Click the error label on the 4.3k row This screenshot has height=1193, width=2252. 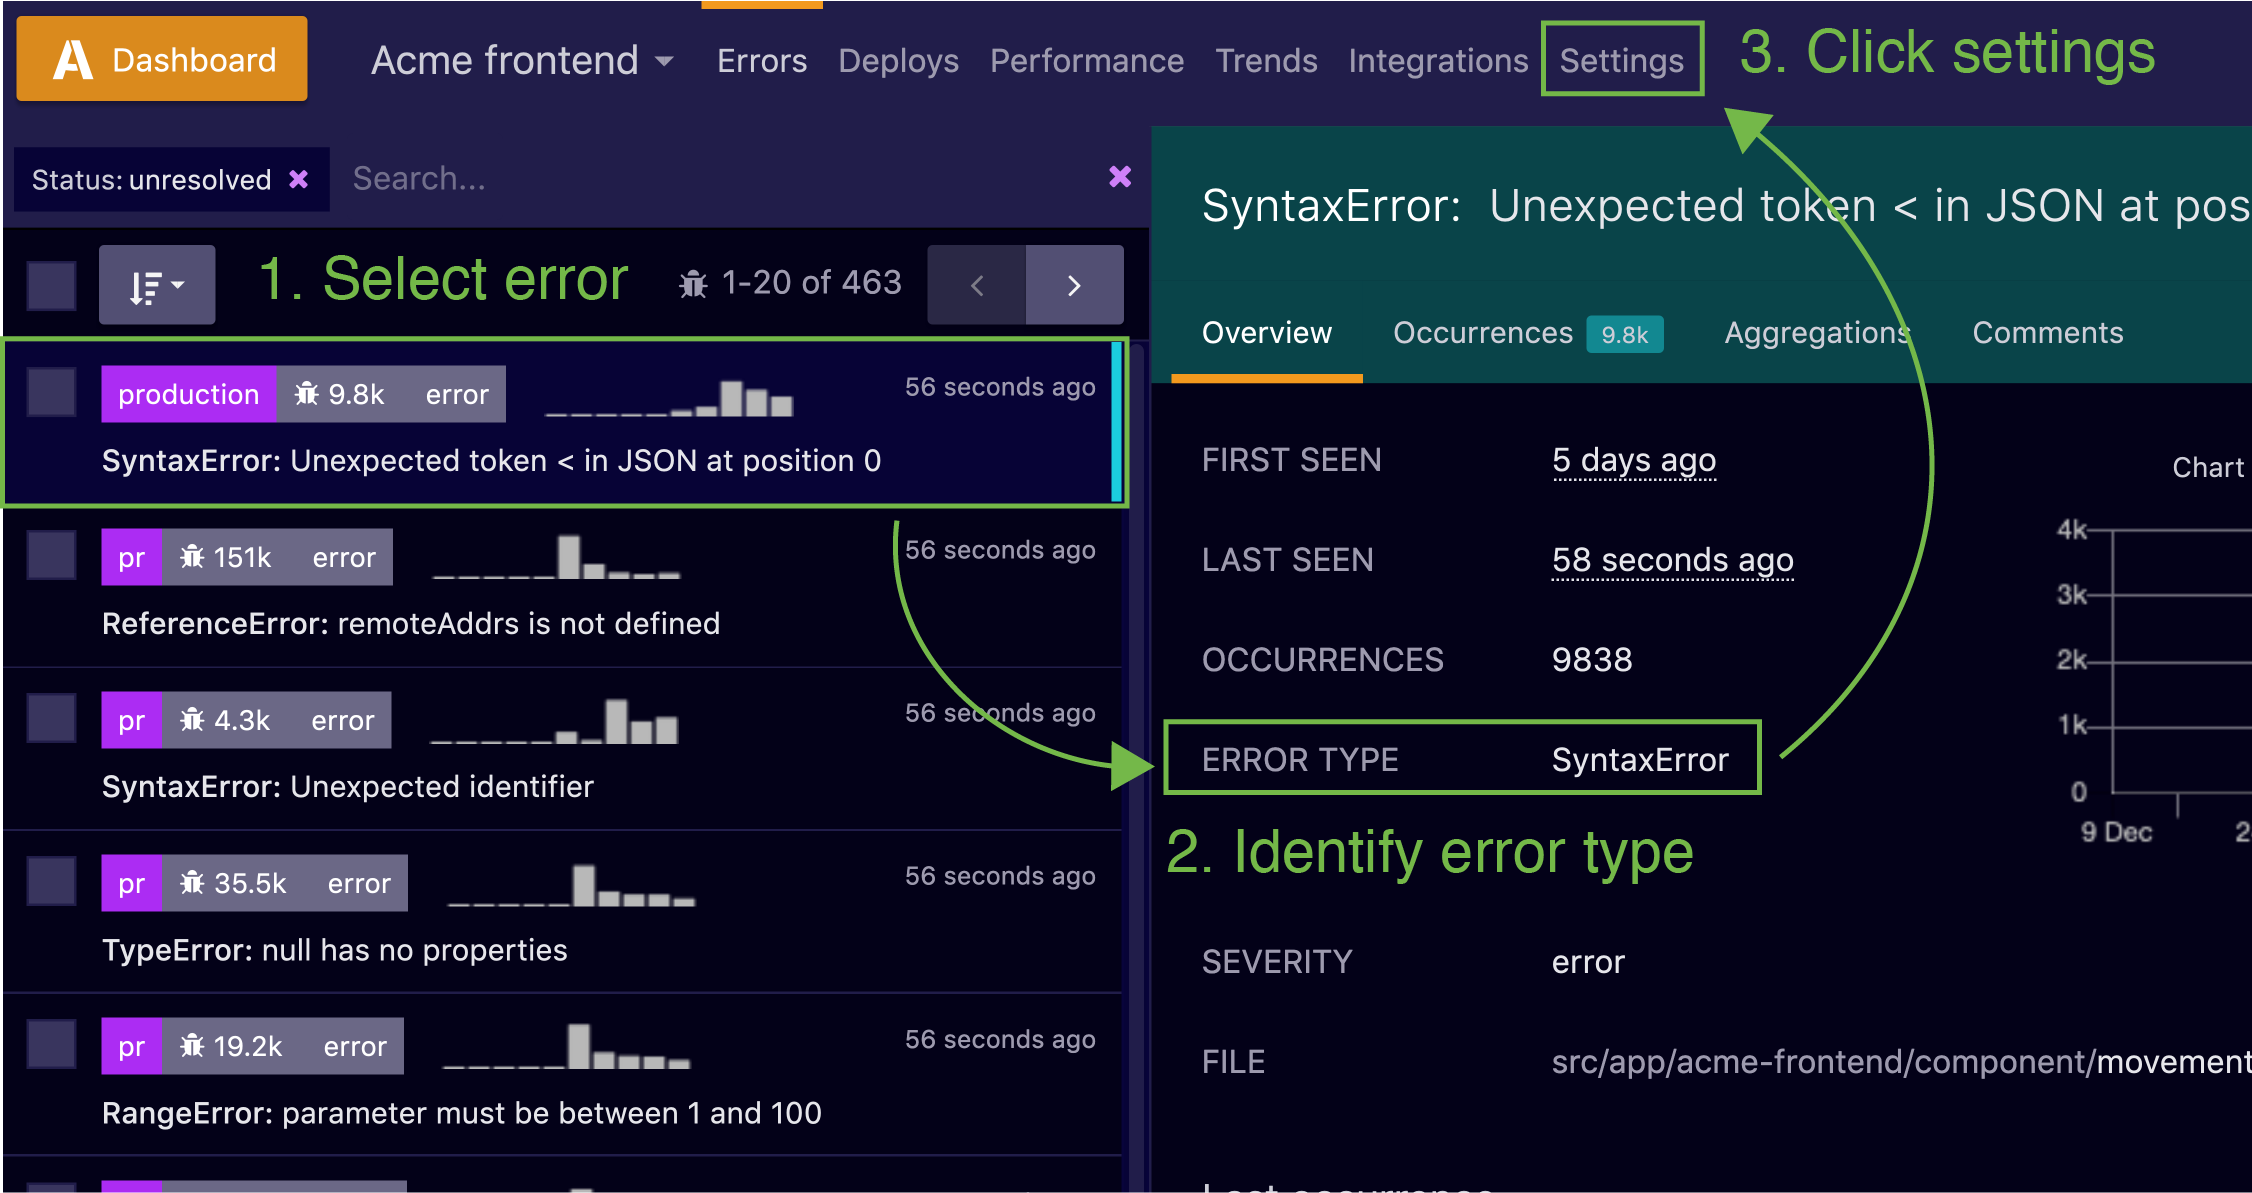(343, 720)
